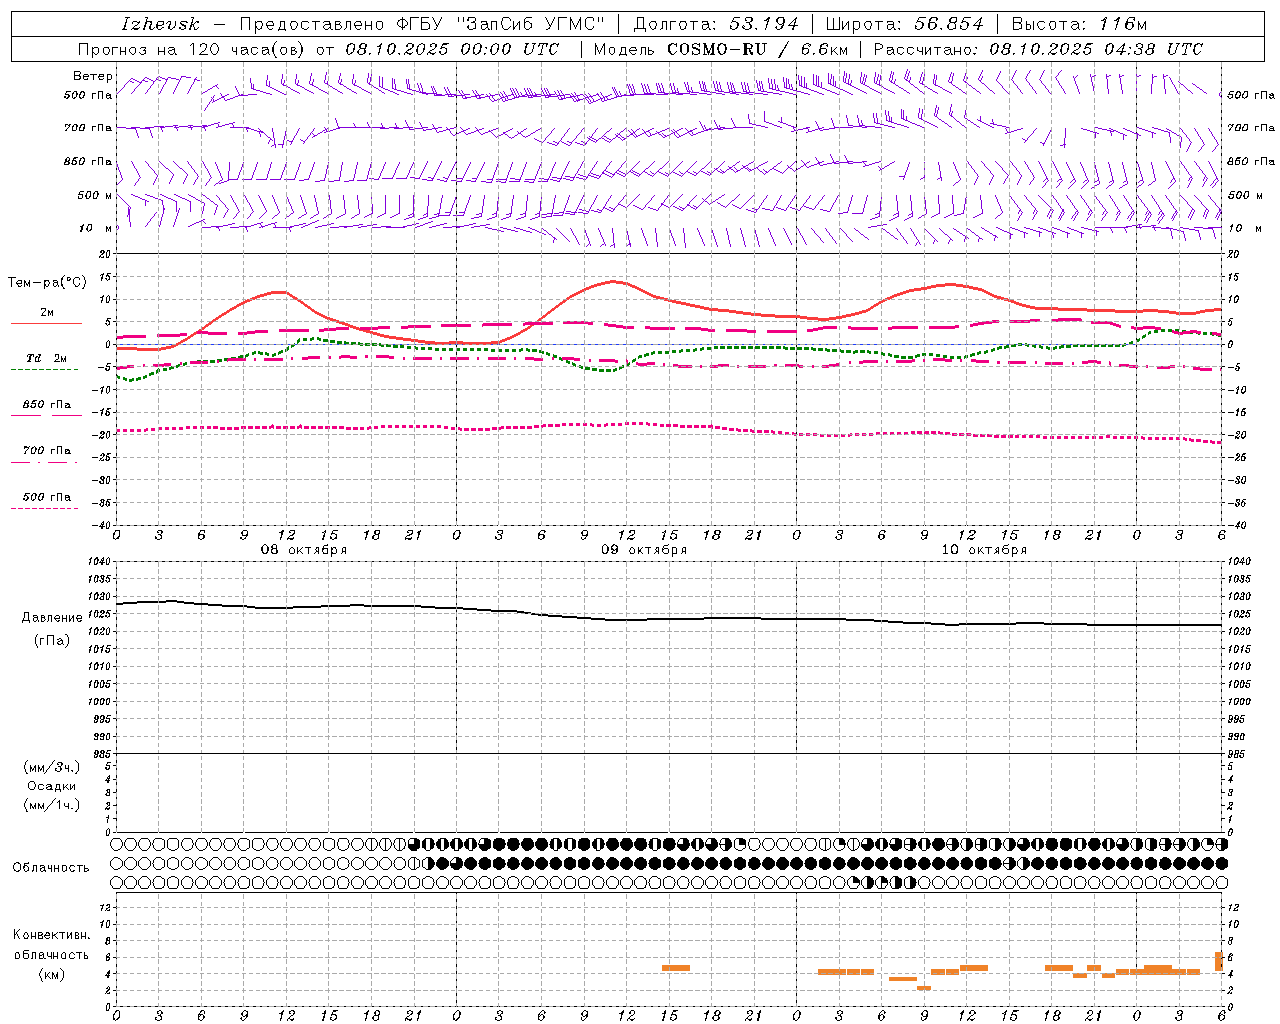Click the (км) convective cloud unit label
This screenshot has width=1280, height=1024.
51,974
